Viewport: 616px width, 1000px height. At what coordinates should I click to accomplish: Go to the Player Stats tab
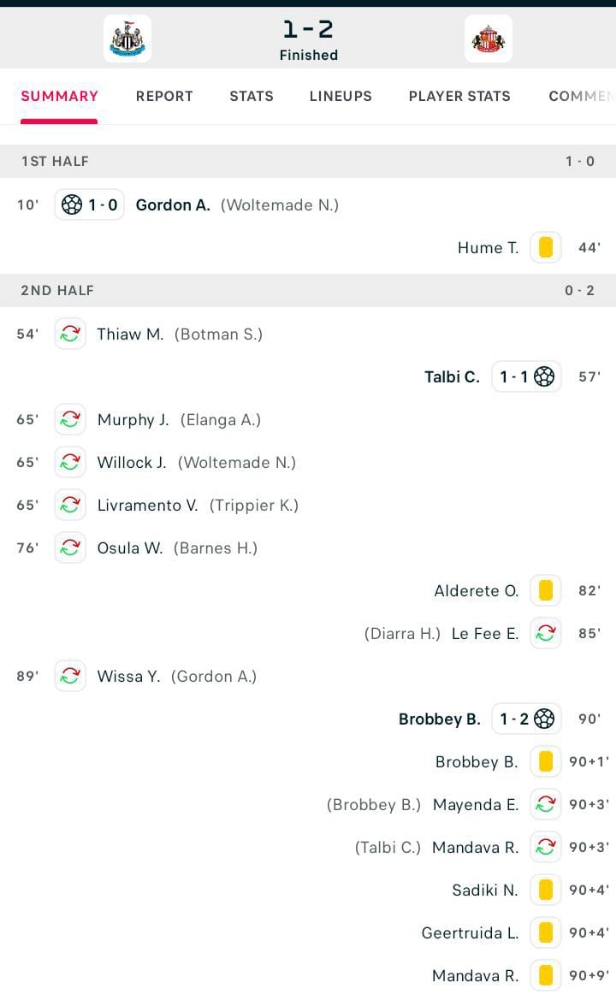[x=459, y=96]
